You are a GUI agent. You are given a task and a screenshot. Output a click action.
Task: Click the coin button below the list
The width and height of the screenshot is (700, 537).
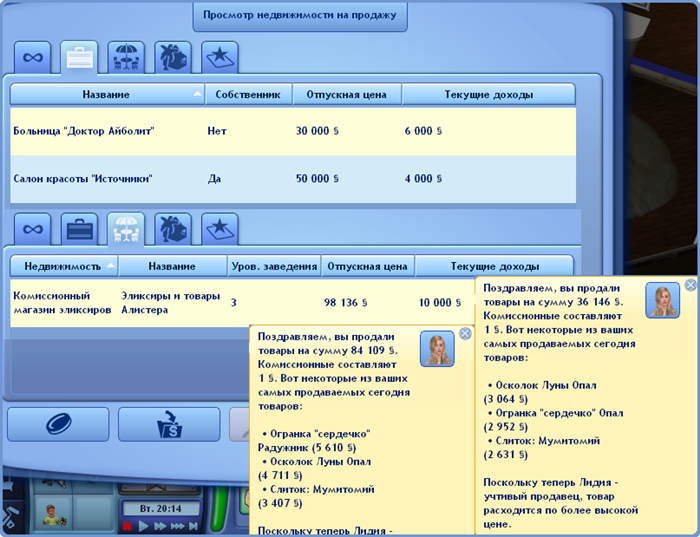(58, 424)
